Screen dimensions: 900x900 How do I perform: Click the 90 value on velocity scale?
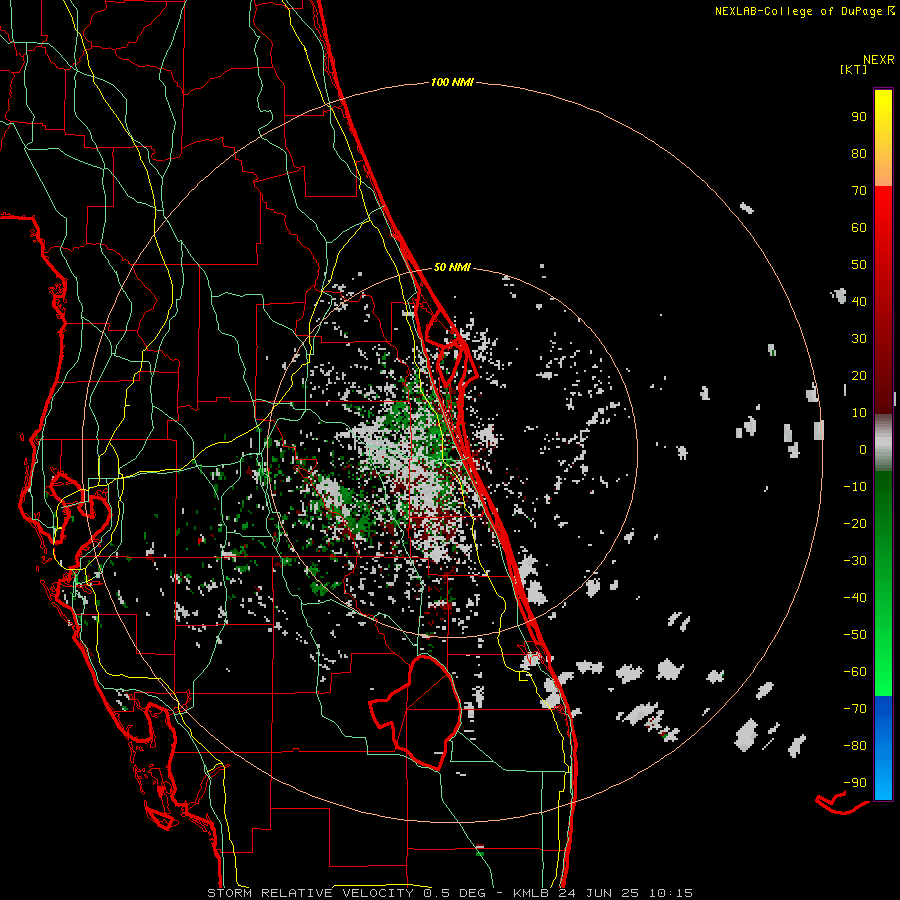pyautogui.click(x=859, y=117)
